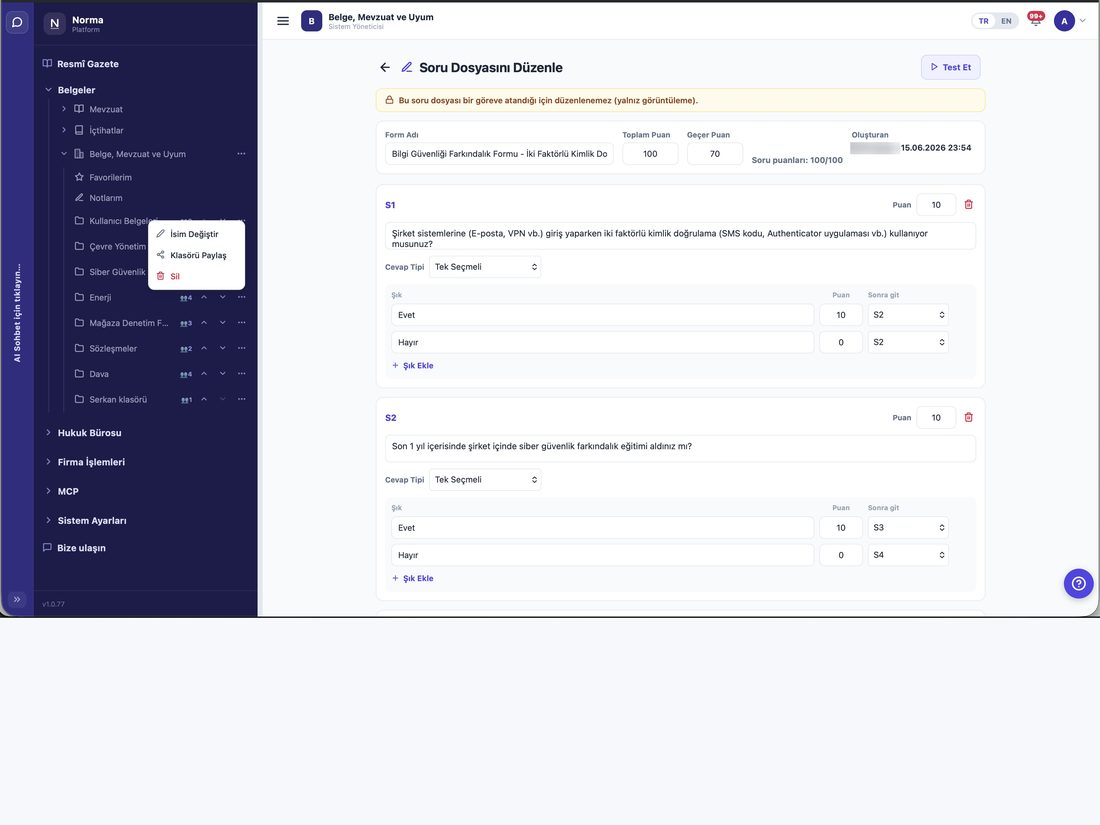Open S1 Evet Sonra git dropdown
This screenshot has width=1100, height=825.
(x=908, y=315)
